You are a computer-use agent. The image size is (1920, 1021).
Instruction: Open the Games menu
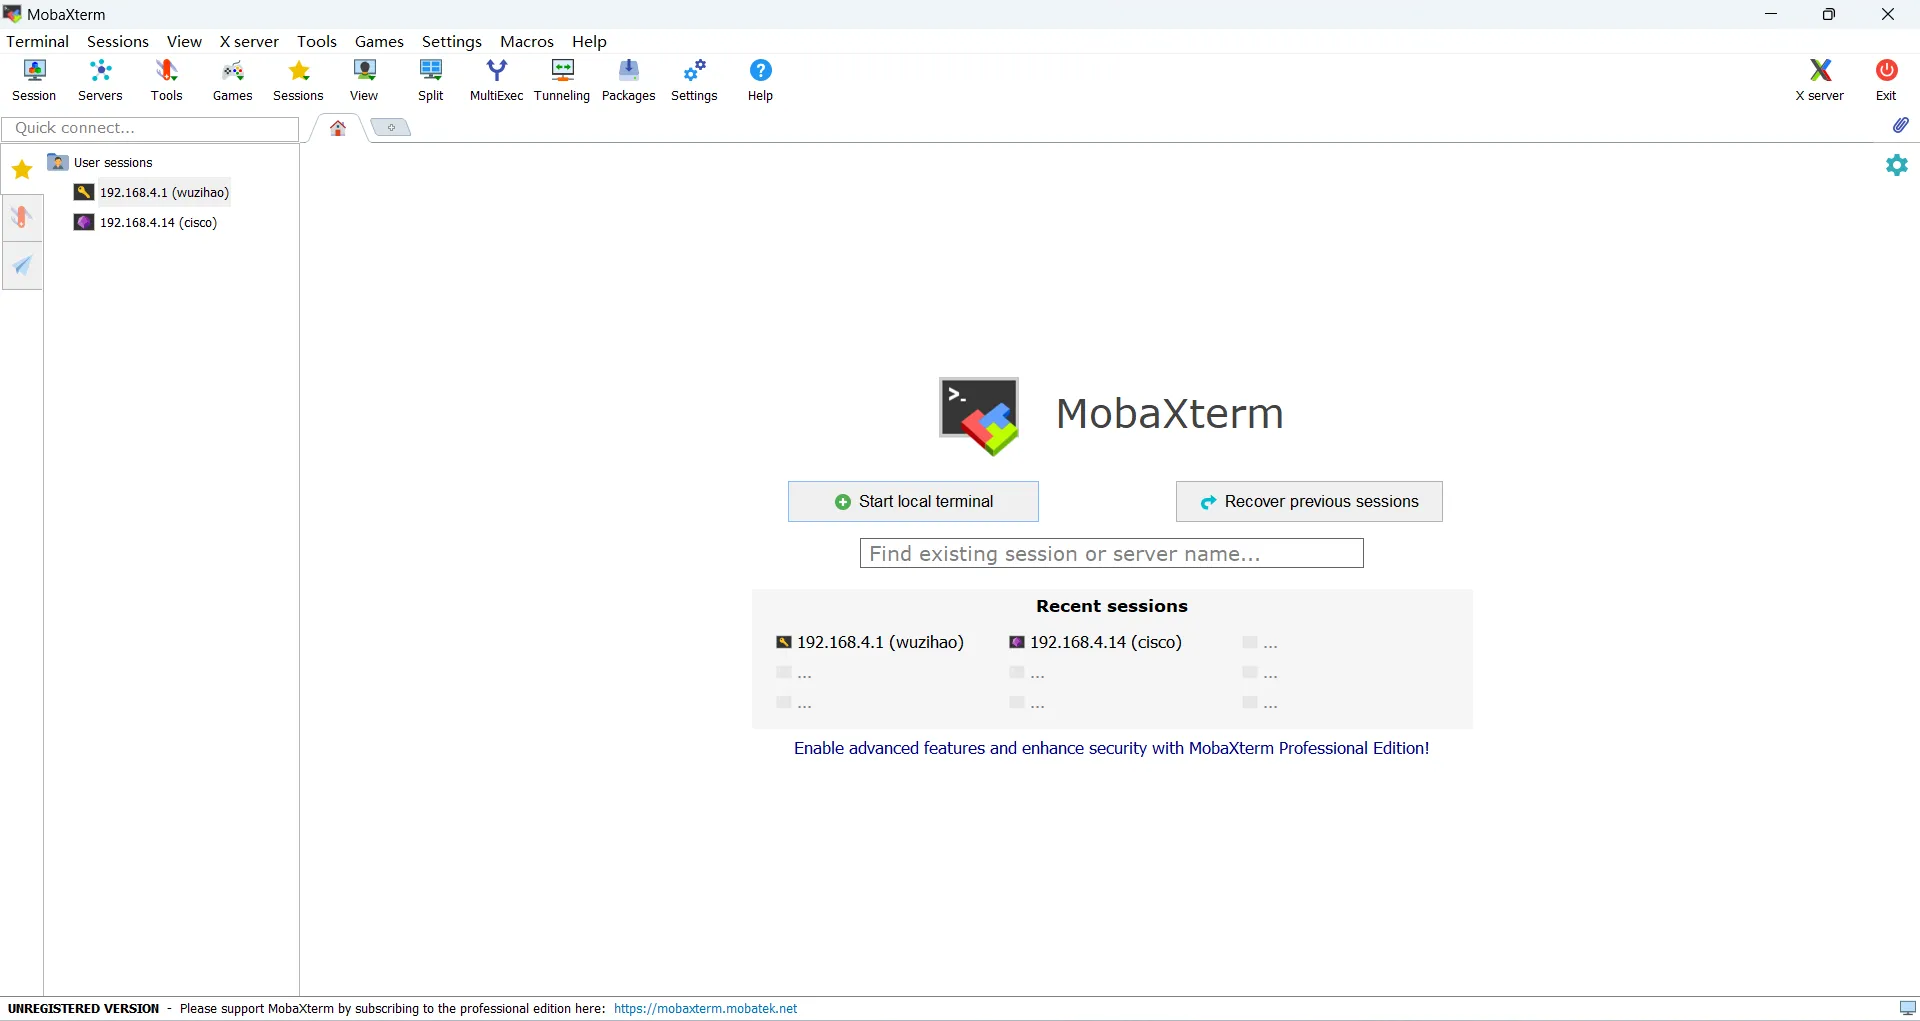[x=379, y=41]
